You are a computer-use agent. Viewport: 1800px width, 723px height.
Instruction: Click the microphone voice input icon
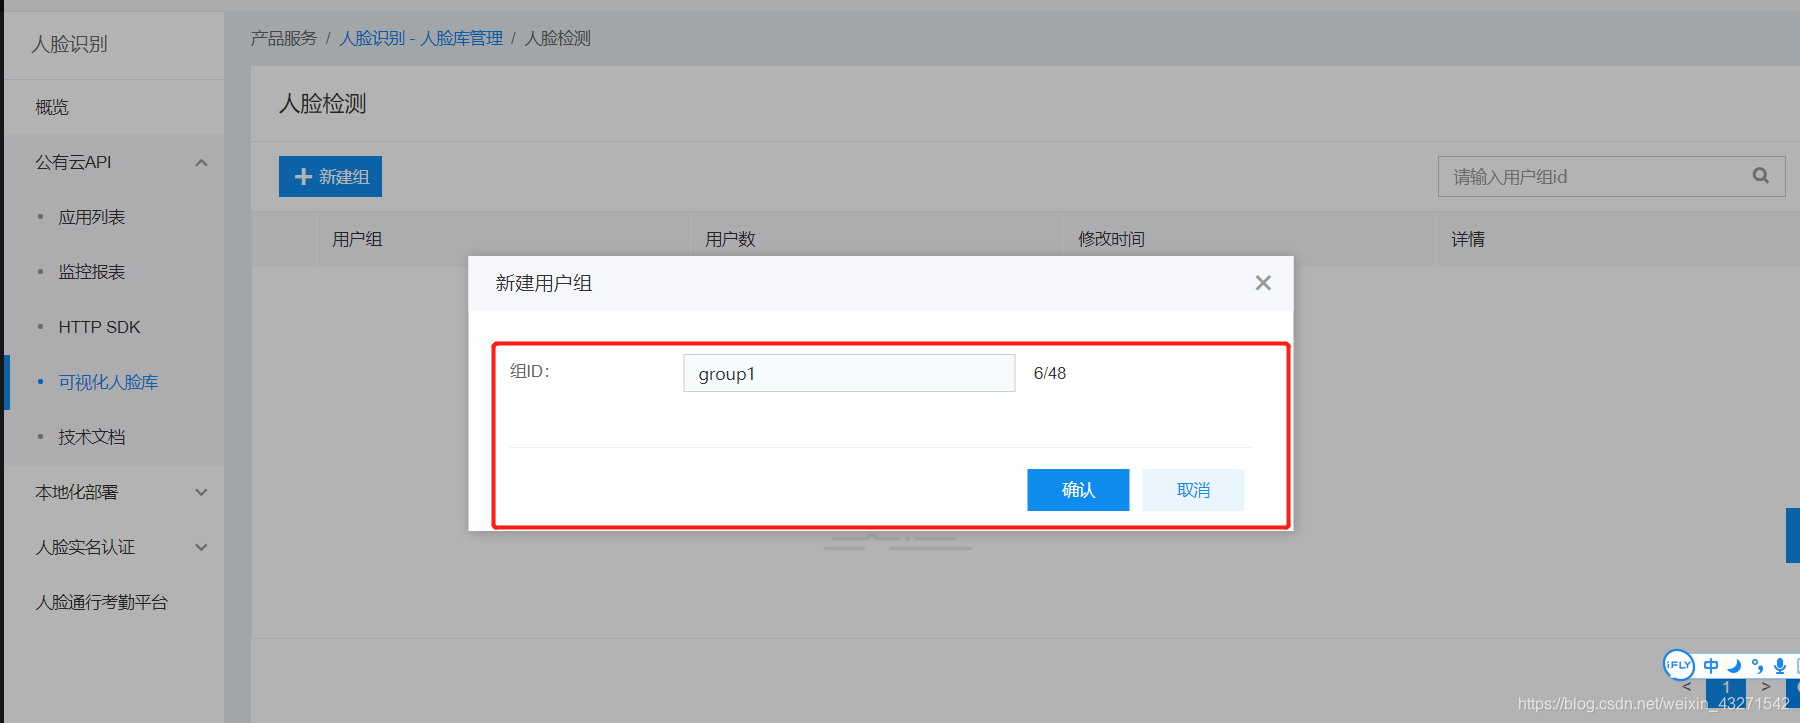[1780, 666]
